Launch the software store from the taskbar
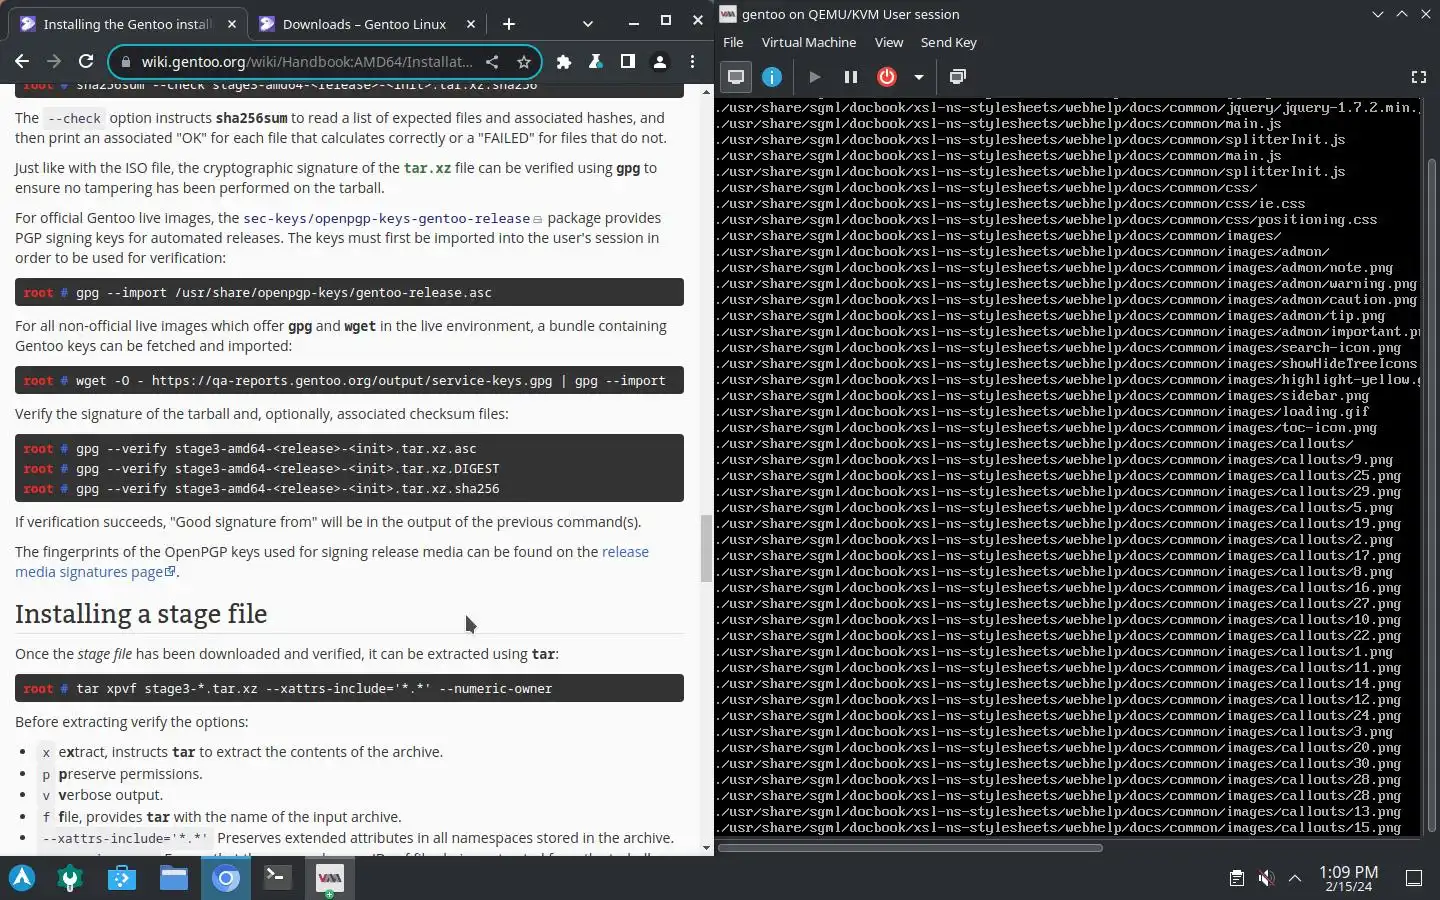This screenshot has width=1440, height=900. pyautogui.click(x=122, y=878)
